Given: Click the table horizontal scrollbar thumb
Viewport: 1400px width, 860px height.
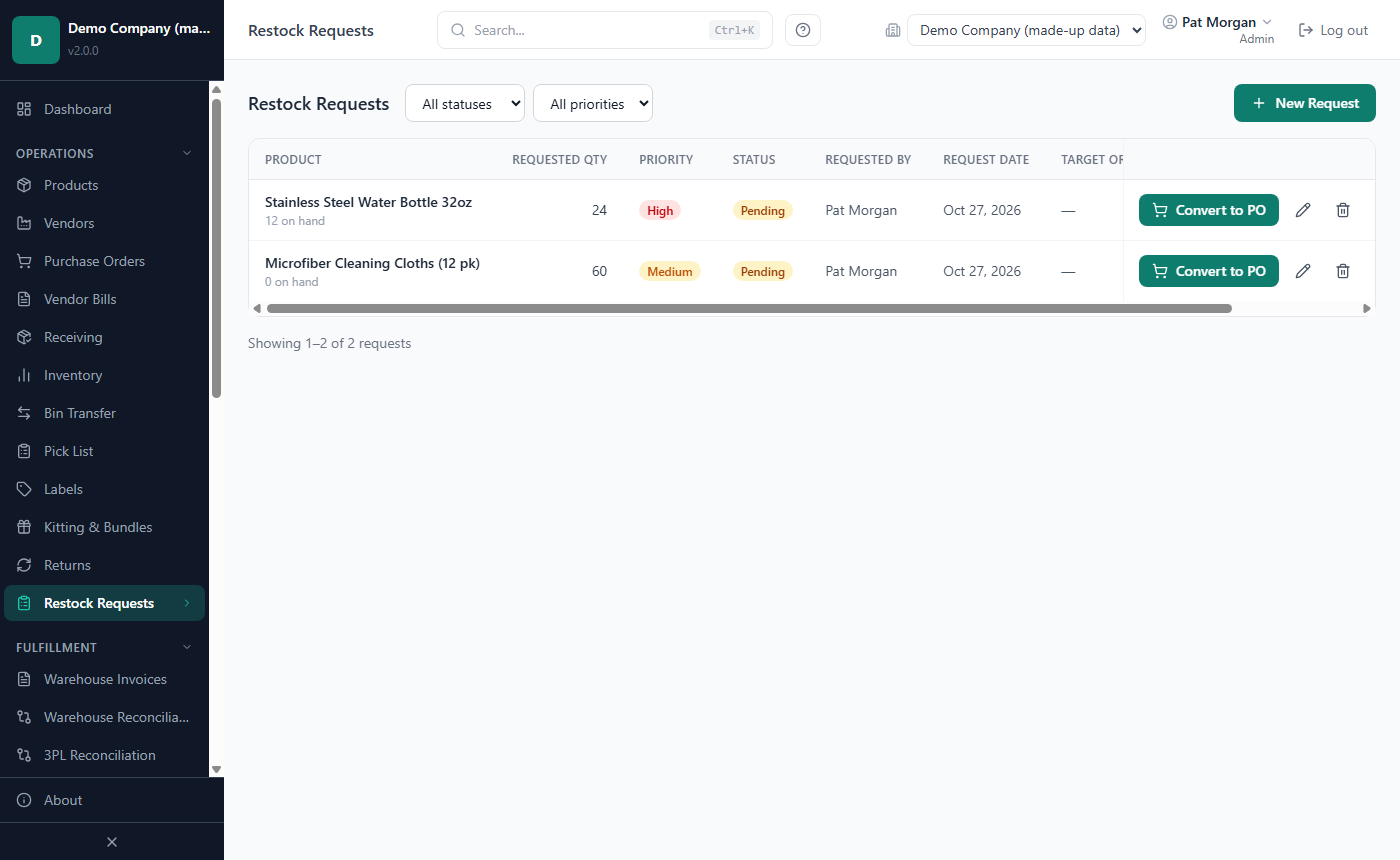Looking at the screenshot, I should tap(749, 308).
